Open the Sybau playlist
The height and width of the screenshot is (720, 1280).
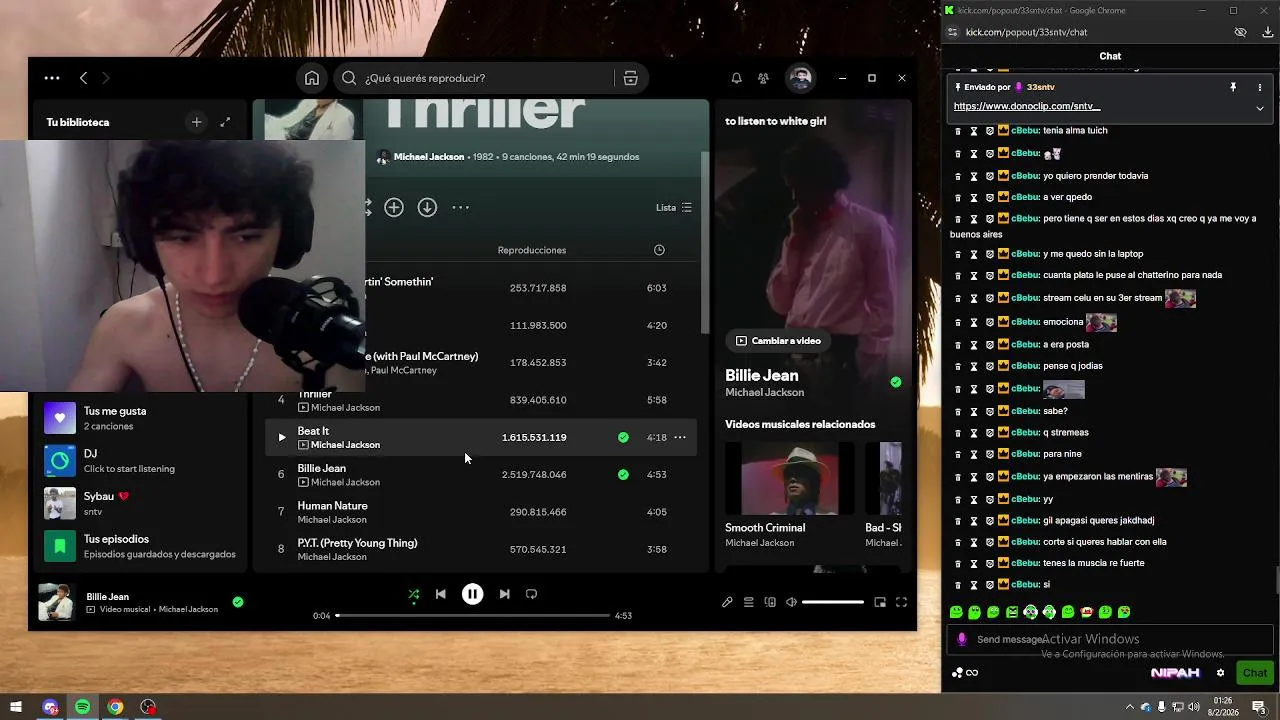point(139,503)
